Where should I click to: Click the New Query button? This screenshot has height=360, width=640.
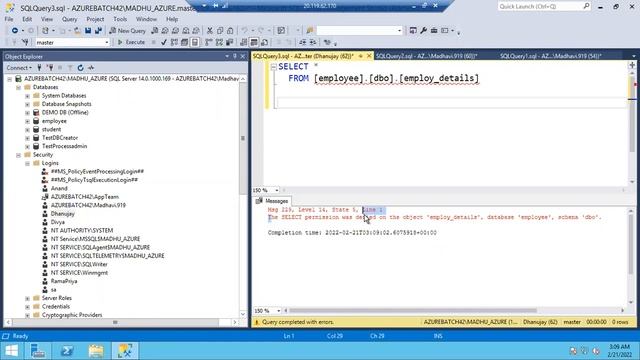[x=127, y=31]
